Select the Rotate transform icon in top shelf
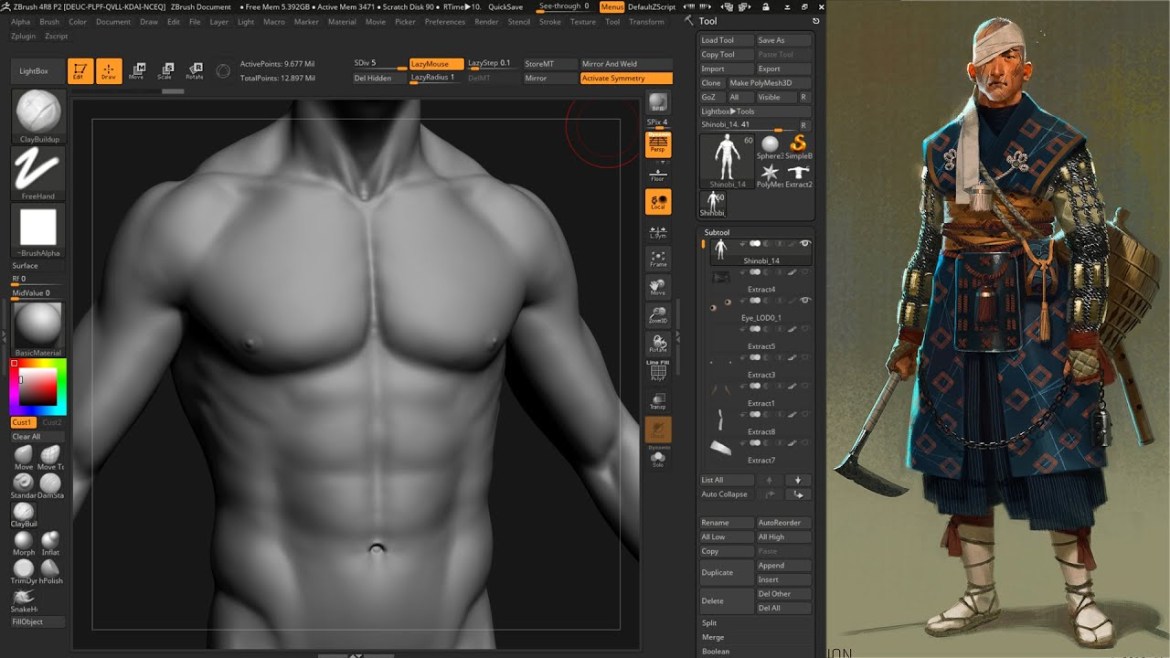 pyautogui.click(x=194, y=71)
